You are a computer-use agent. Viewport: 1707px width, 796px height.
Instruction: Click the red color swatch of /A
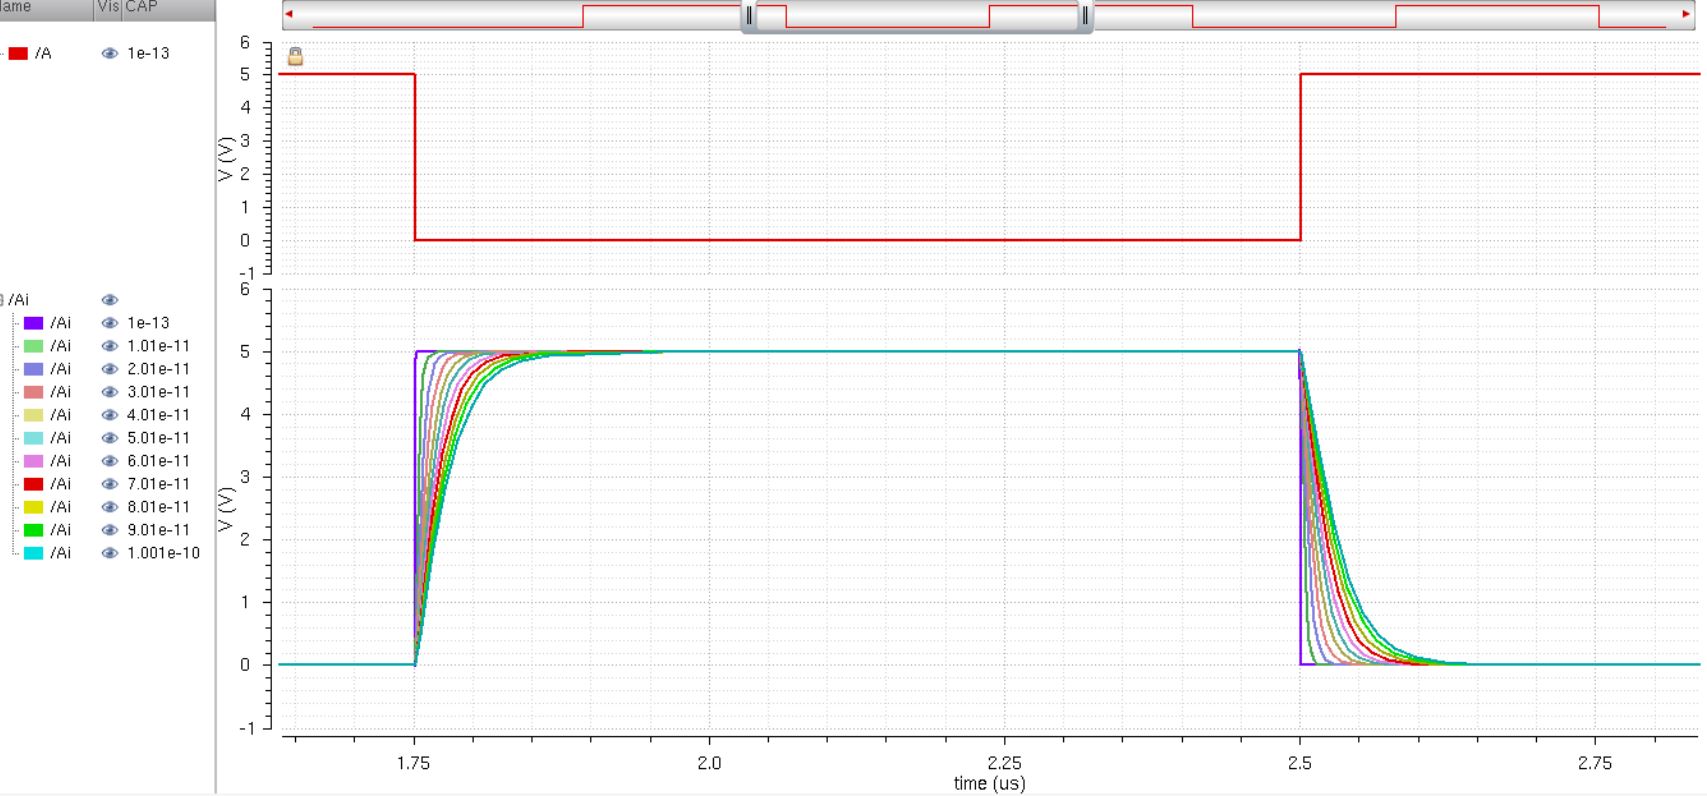tap(18, 54)
